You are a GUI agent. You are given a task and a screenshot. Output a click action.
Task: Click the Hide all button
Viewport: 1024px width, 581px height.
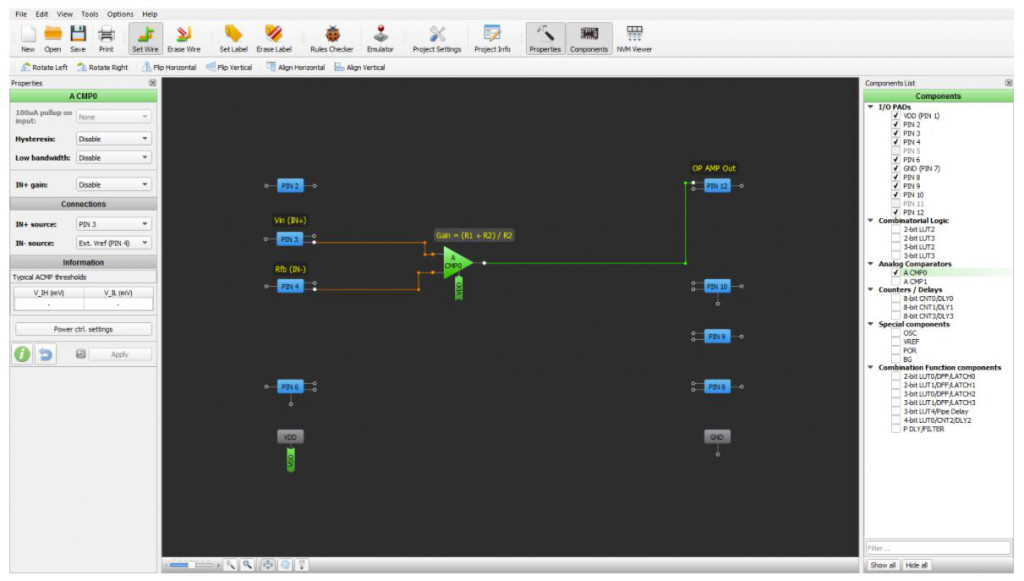[917, 565]
